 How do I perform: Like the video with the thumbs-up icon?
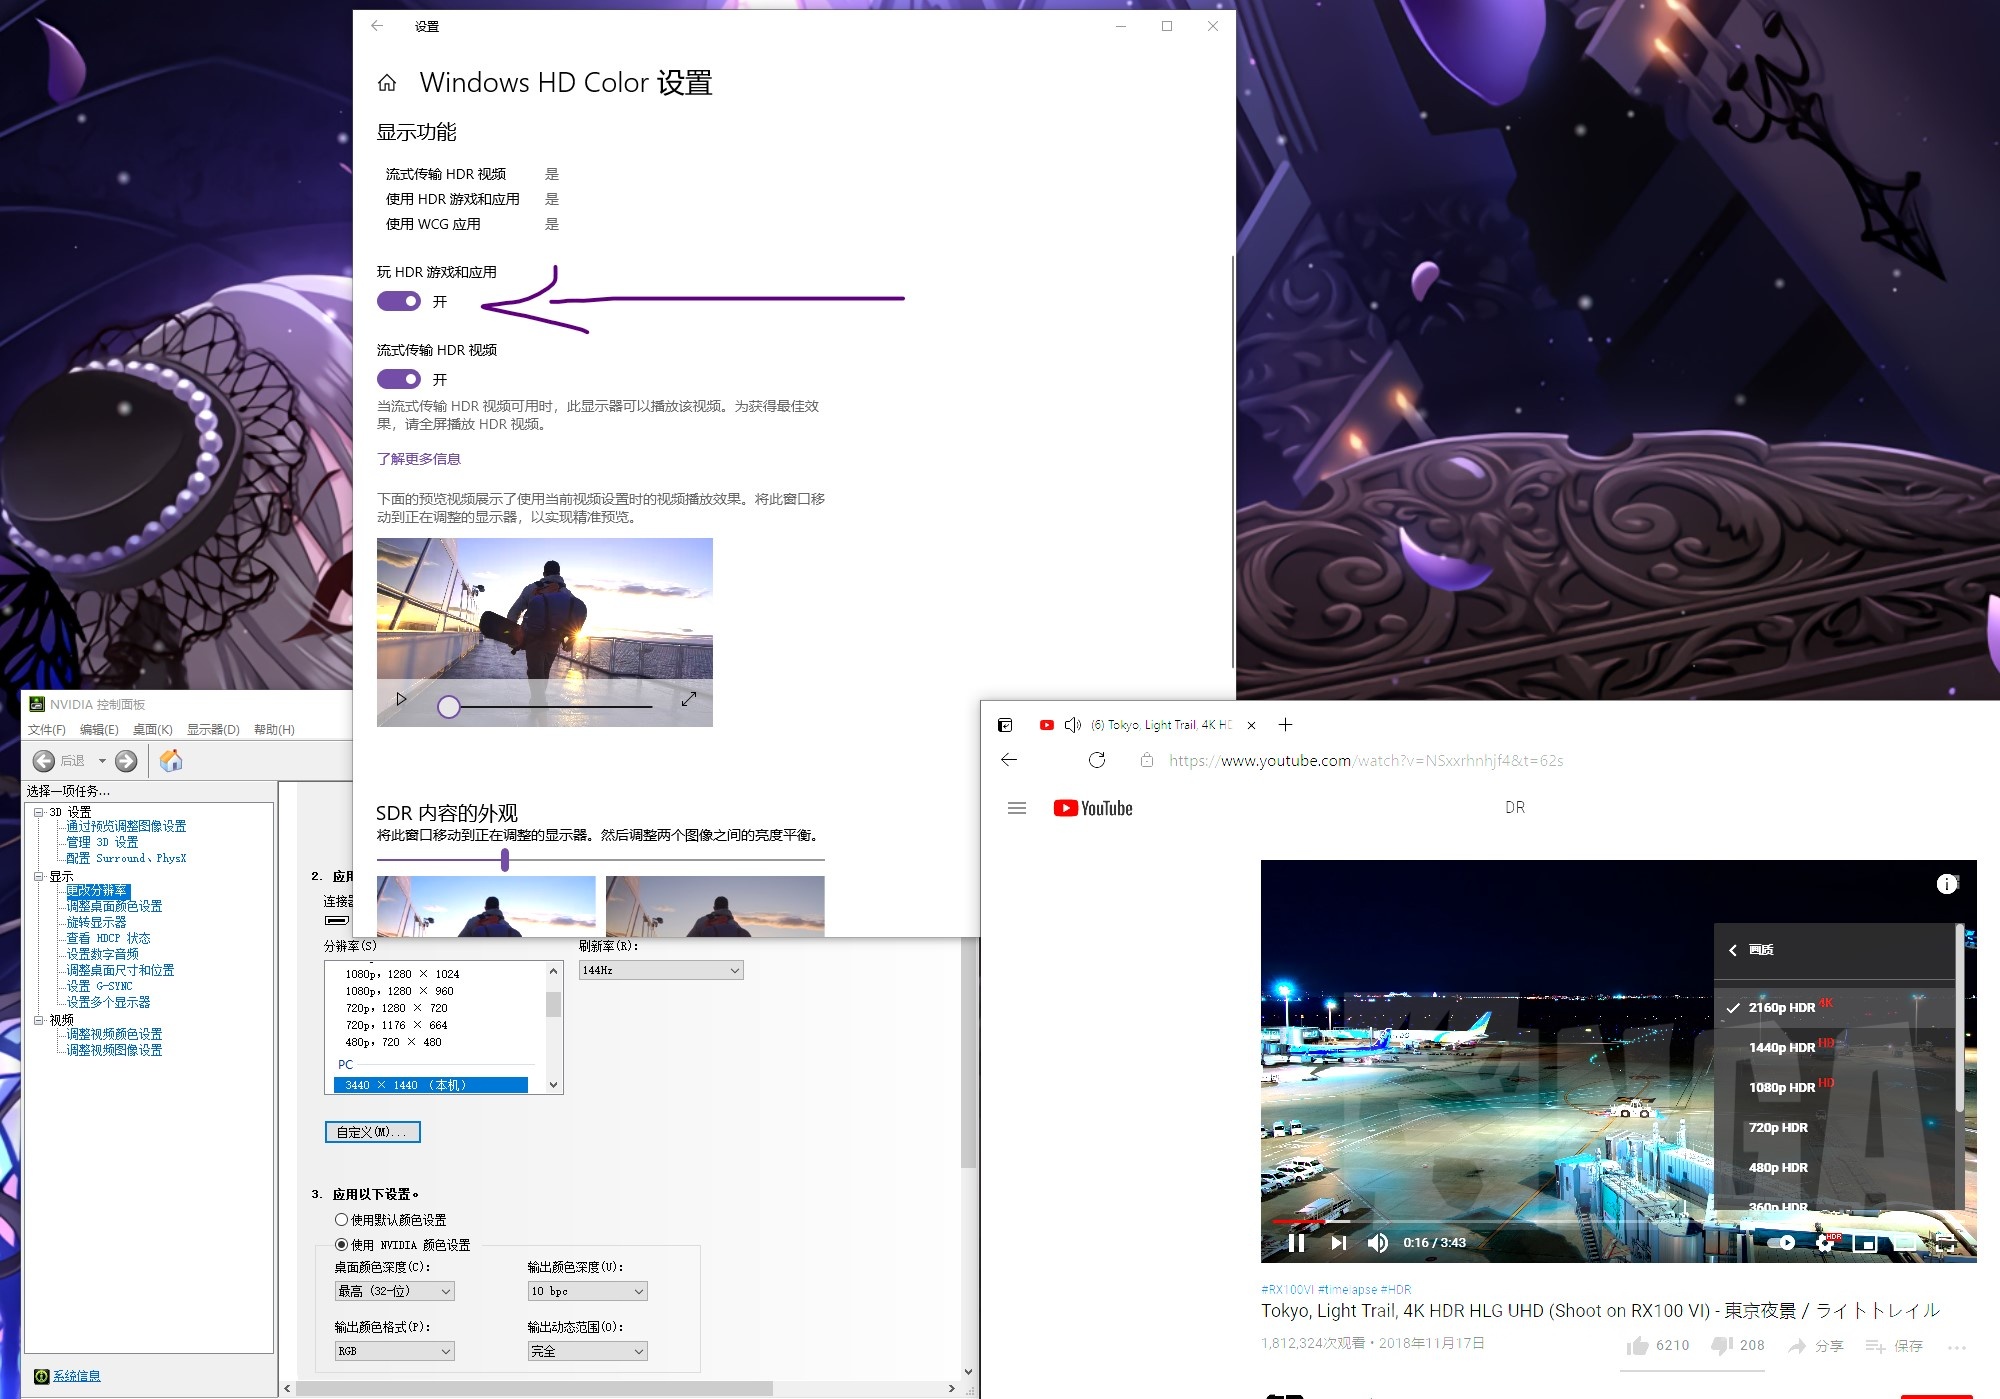tap(1638, 1345)
